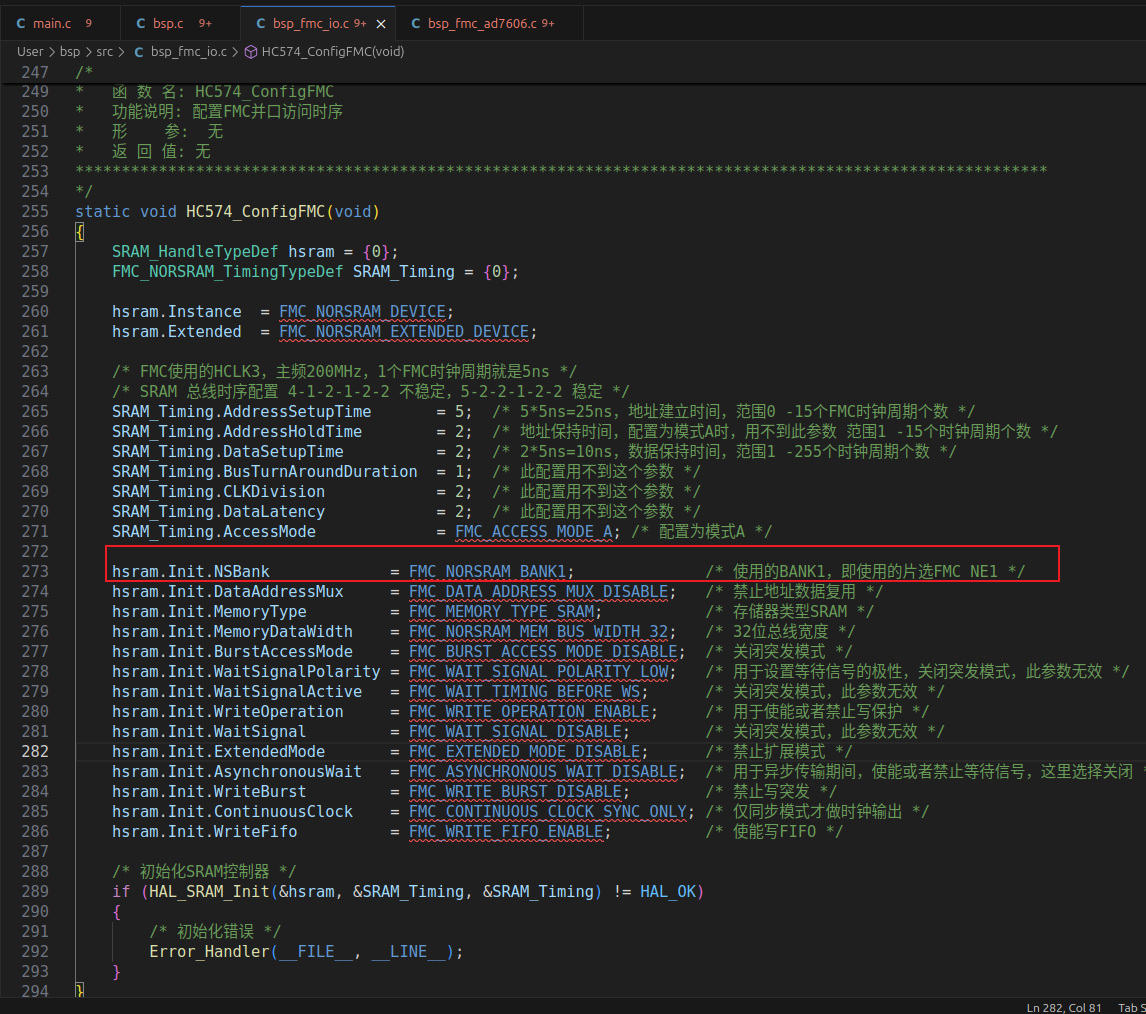
Task: Click hsram.Init.WriteFifo field
Action: coord(205,832)
